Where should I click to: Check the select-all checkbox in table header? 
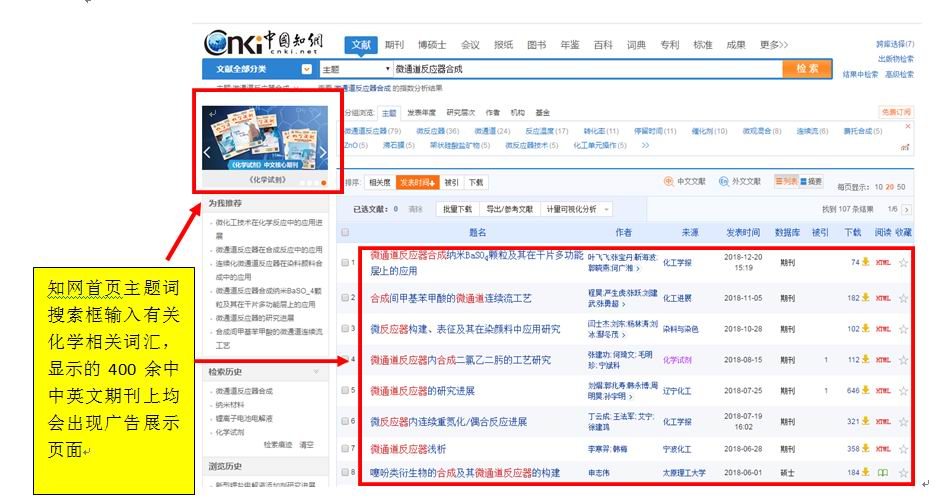[x=345, y=232]
